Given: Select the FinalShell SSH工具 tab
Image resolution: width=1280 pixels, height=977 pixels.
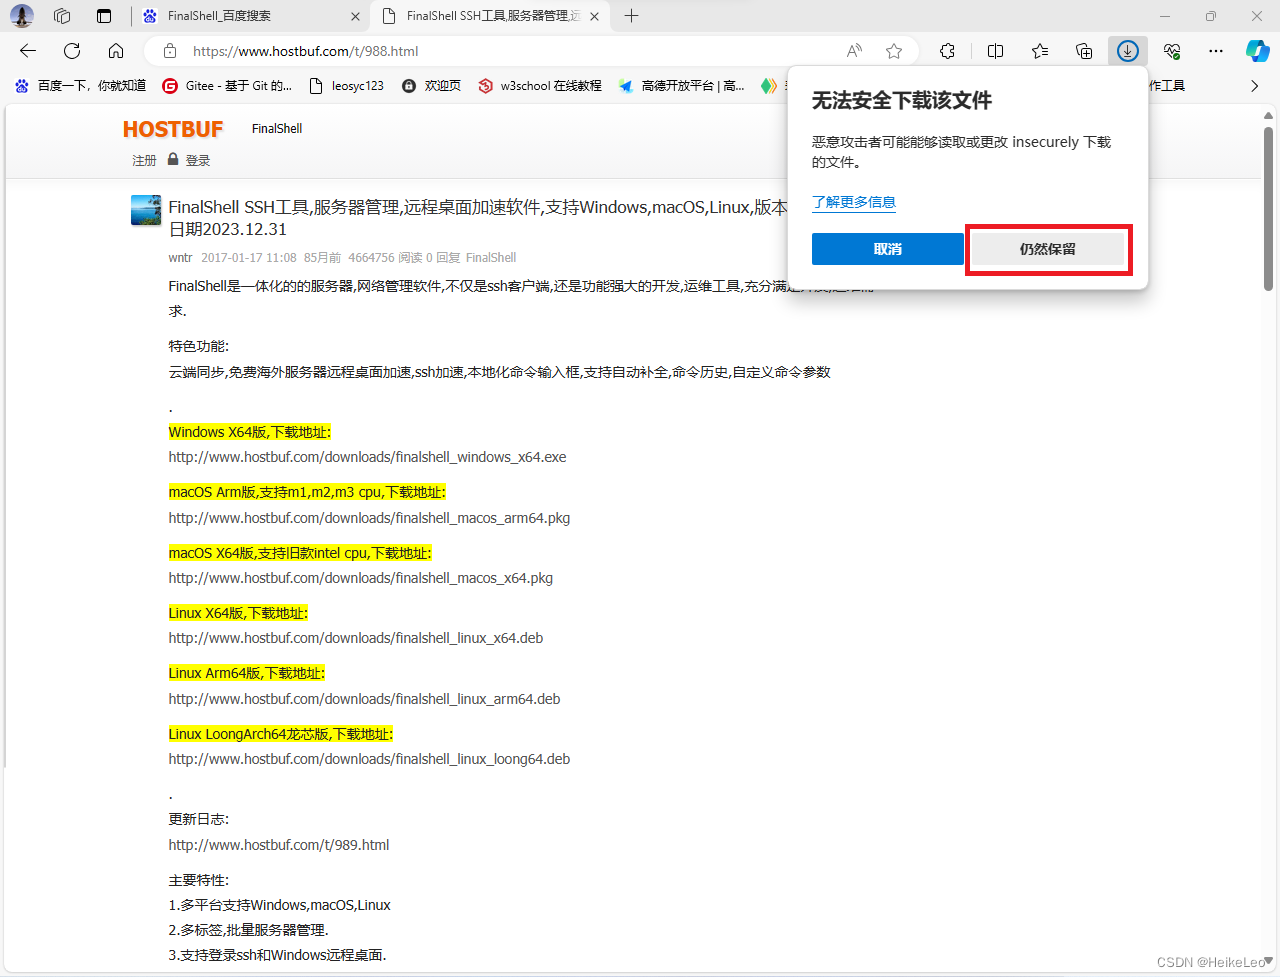Looking at the screenshot, I should pyautogui.click(x=490, y=16).
